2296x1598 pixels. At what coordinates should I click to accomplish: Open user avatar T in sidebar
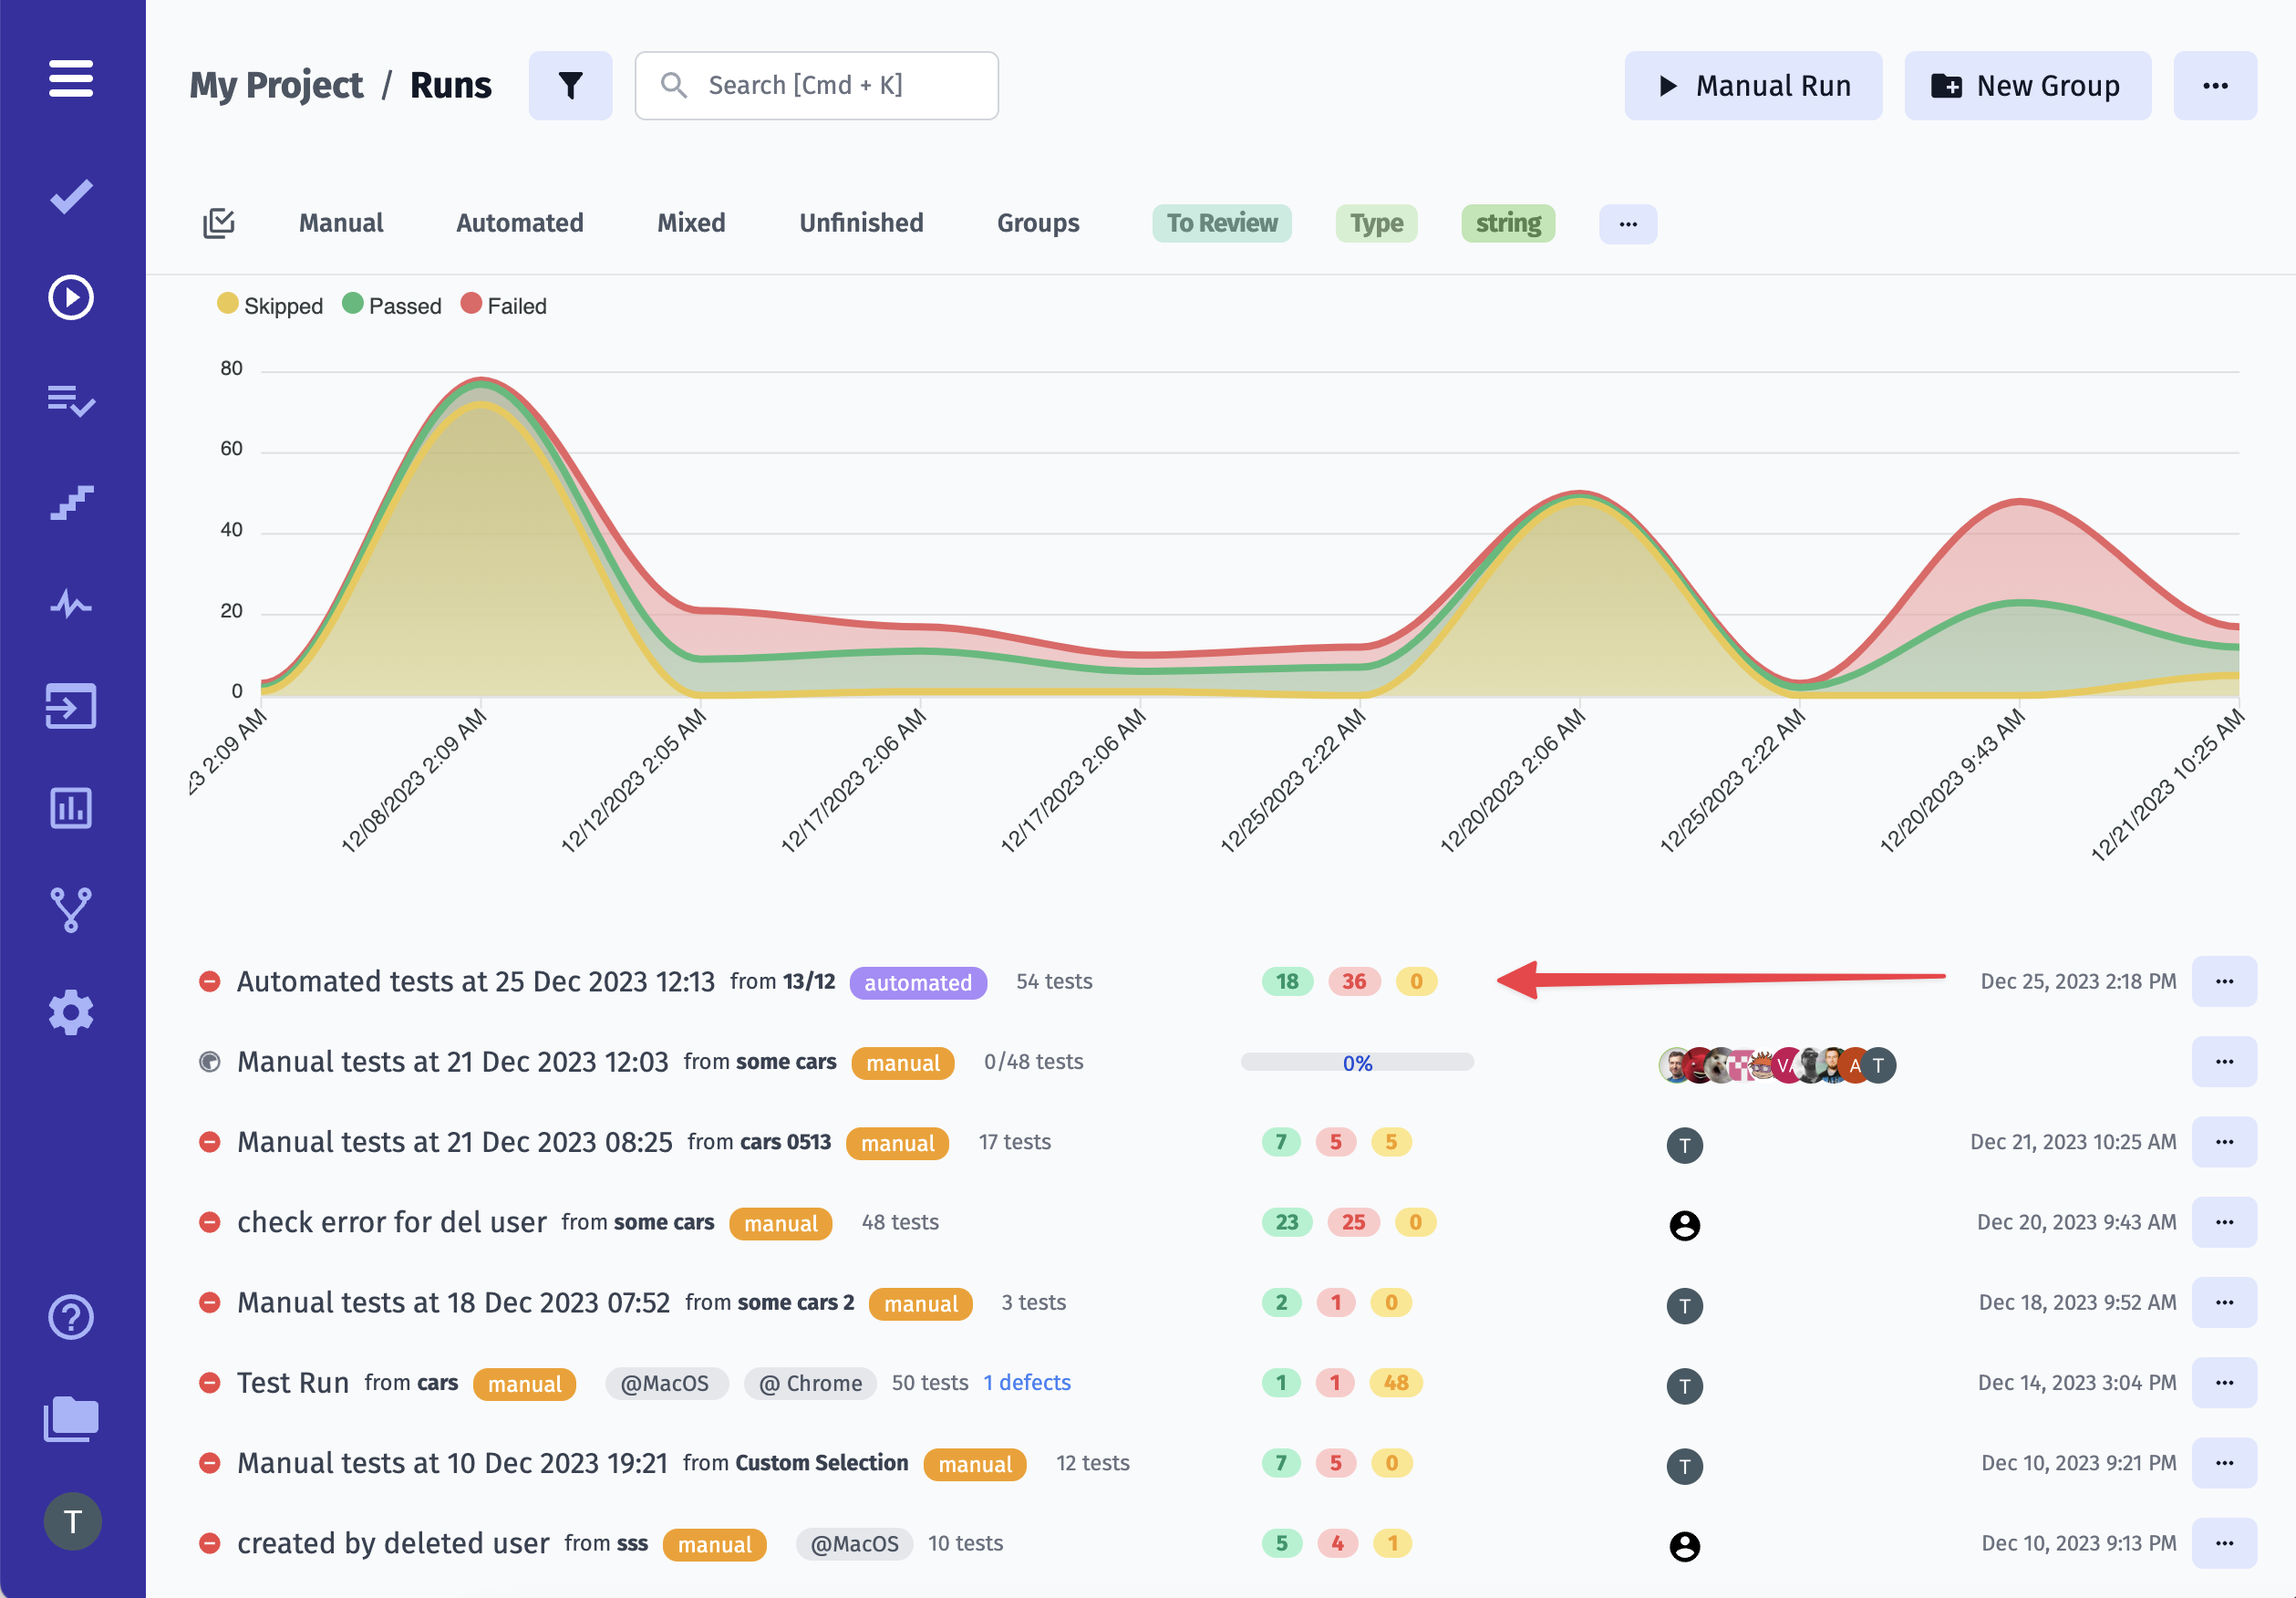(72, 1521)
